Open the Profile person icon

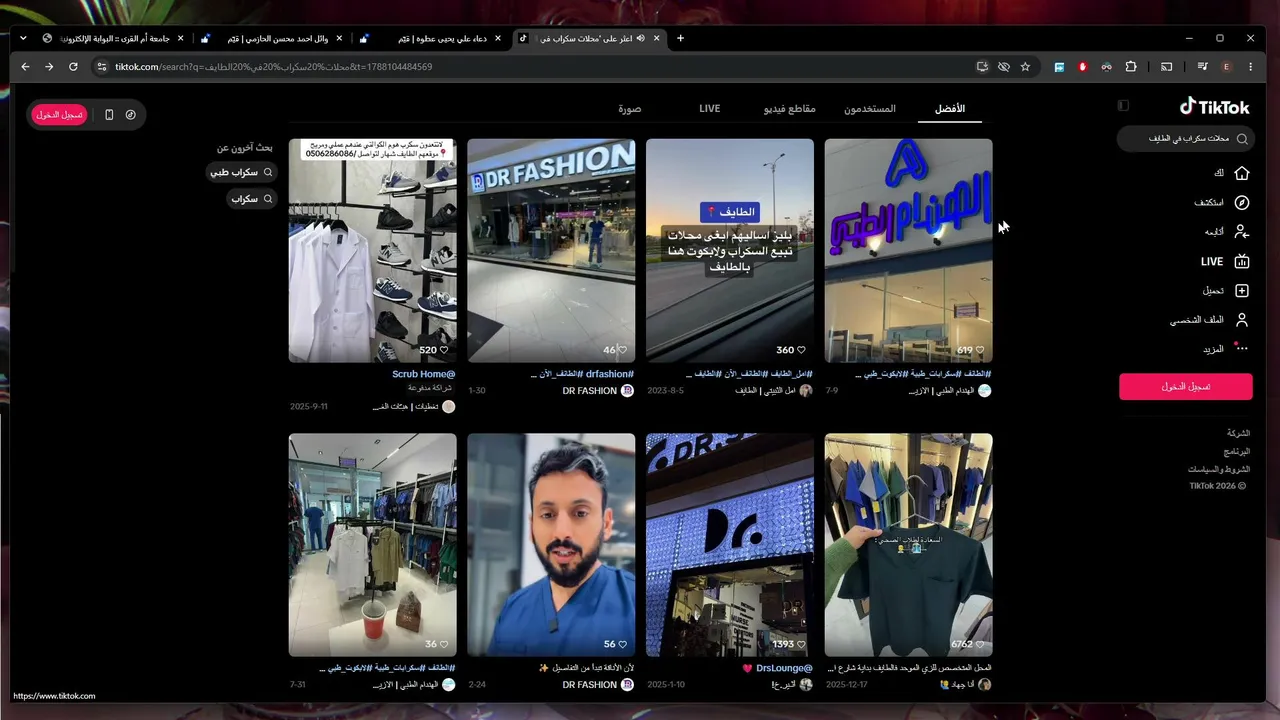1242,320
